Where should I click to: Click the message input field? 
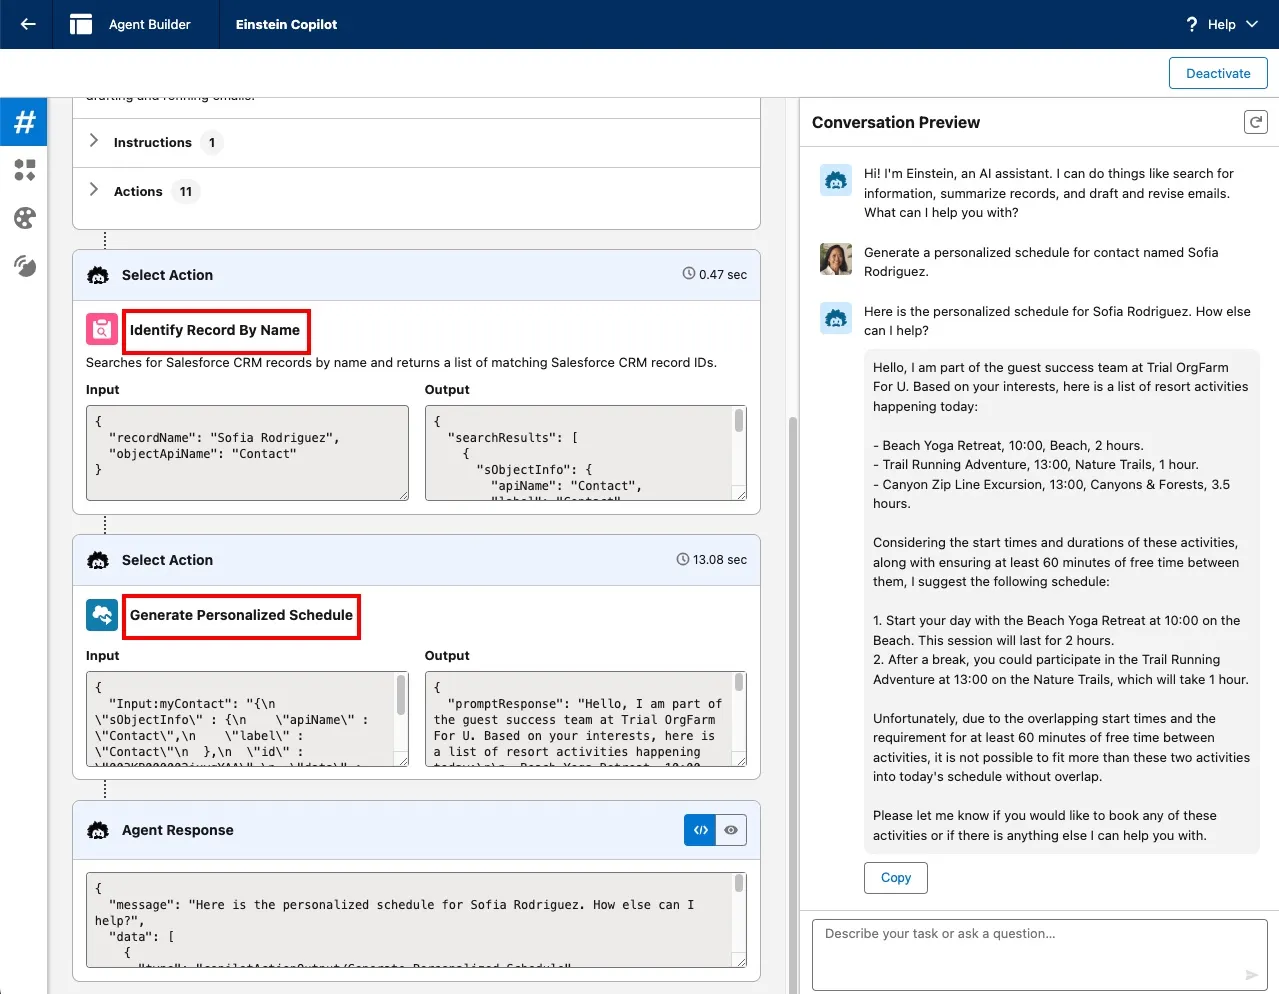pyautogui.click(x=1030, y=950)
